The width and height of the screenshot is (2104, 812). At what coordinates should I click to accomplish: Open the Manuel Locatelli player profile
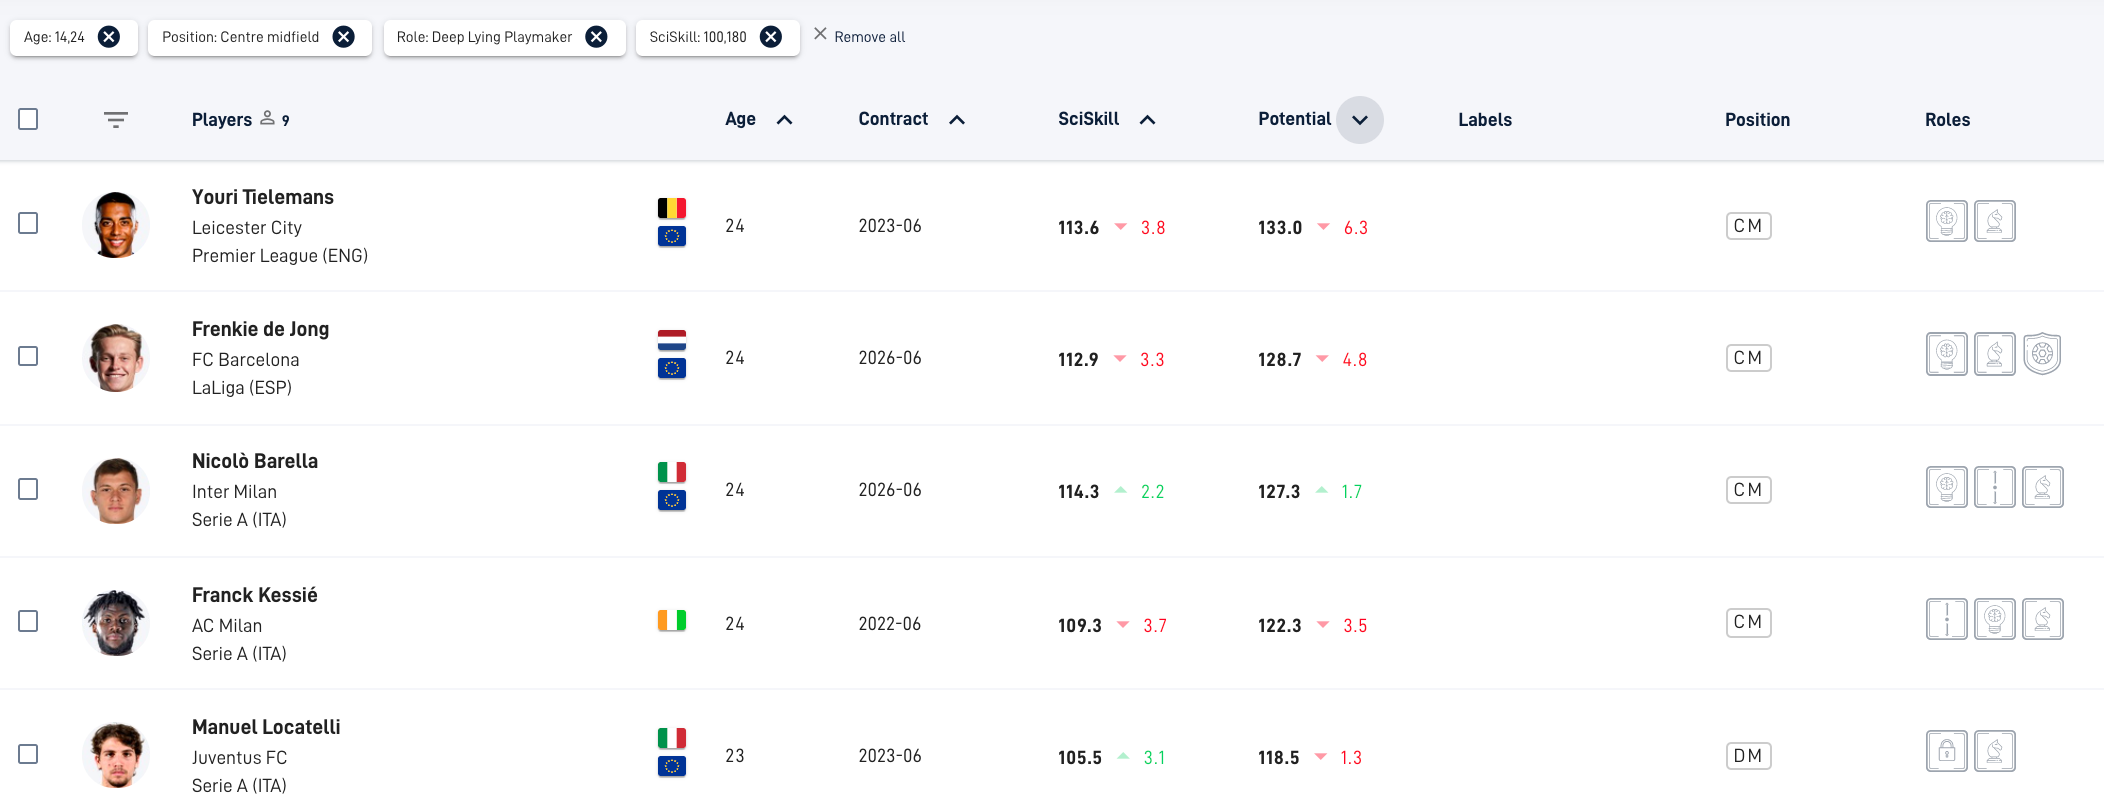[x=266, y=727]
